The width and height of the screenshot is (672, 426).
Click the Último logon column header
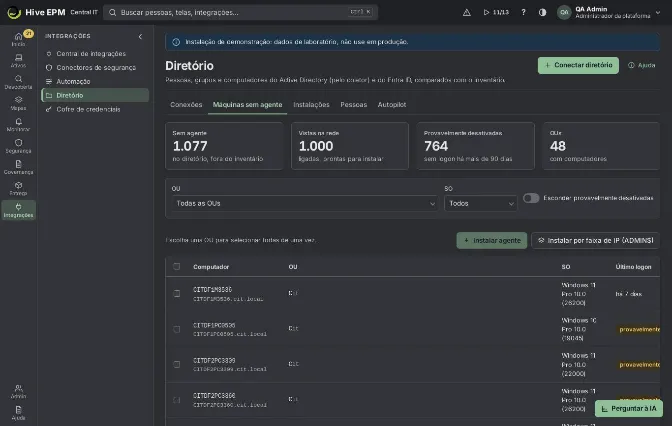[x=633, y=267]
